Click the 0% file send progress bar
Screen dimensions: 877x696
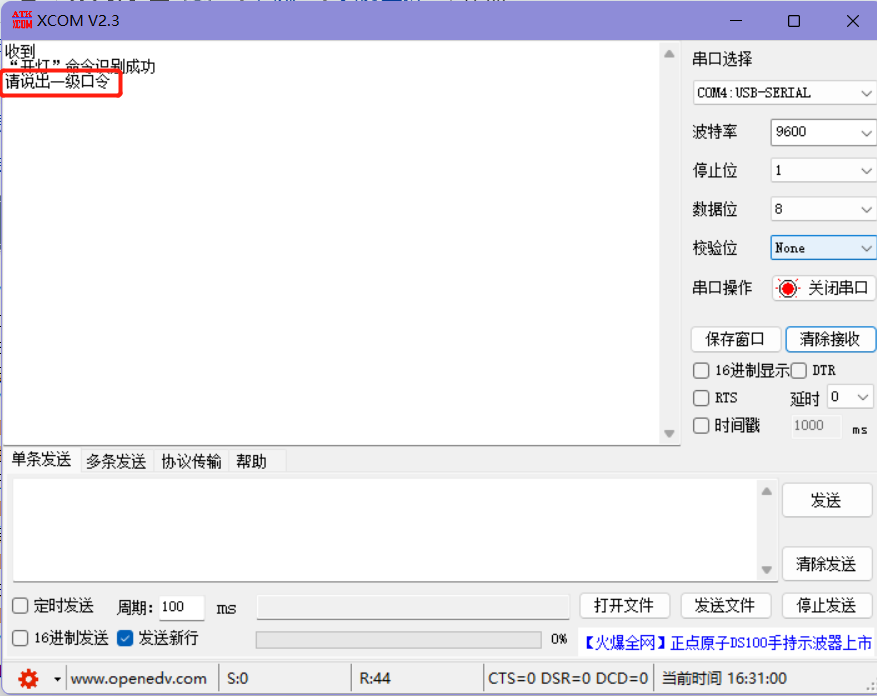(x=398, y=639)
